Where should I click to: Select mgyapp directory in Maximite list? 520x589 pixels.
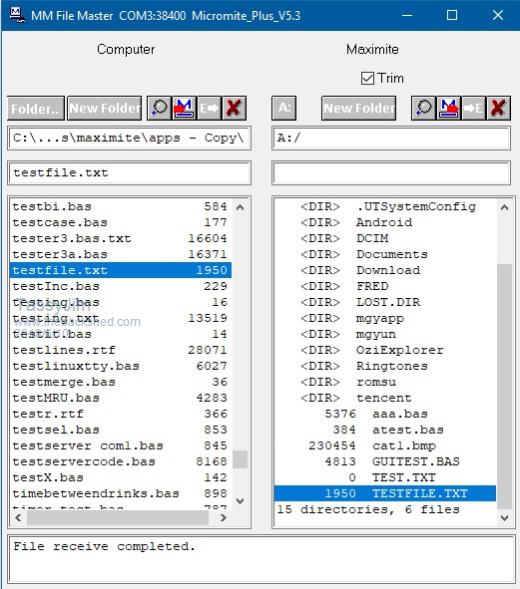[x=385, y=318]
